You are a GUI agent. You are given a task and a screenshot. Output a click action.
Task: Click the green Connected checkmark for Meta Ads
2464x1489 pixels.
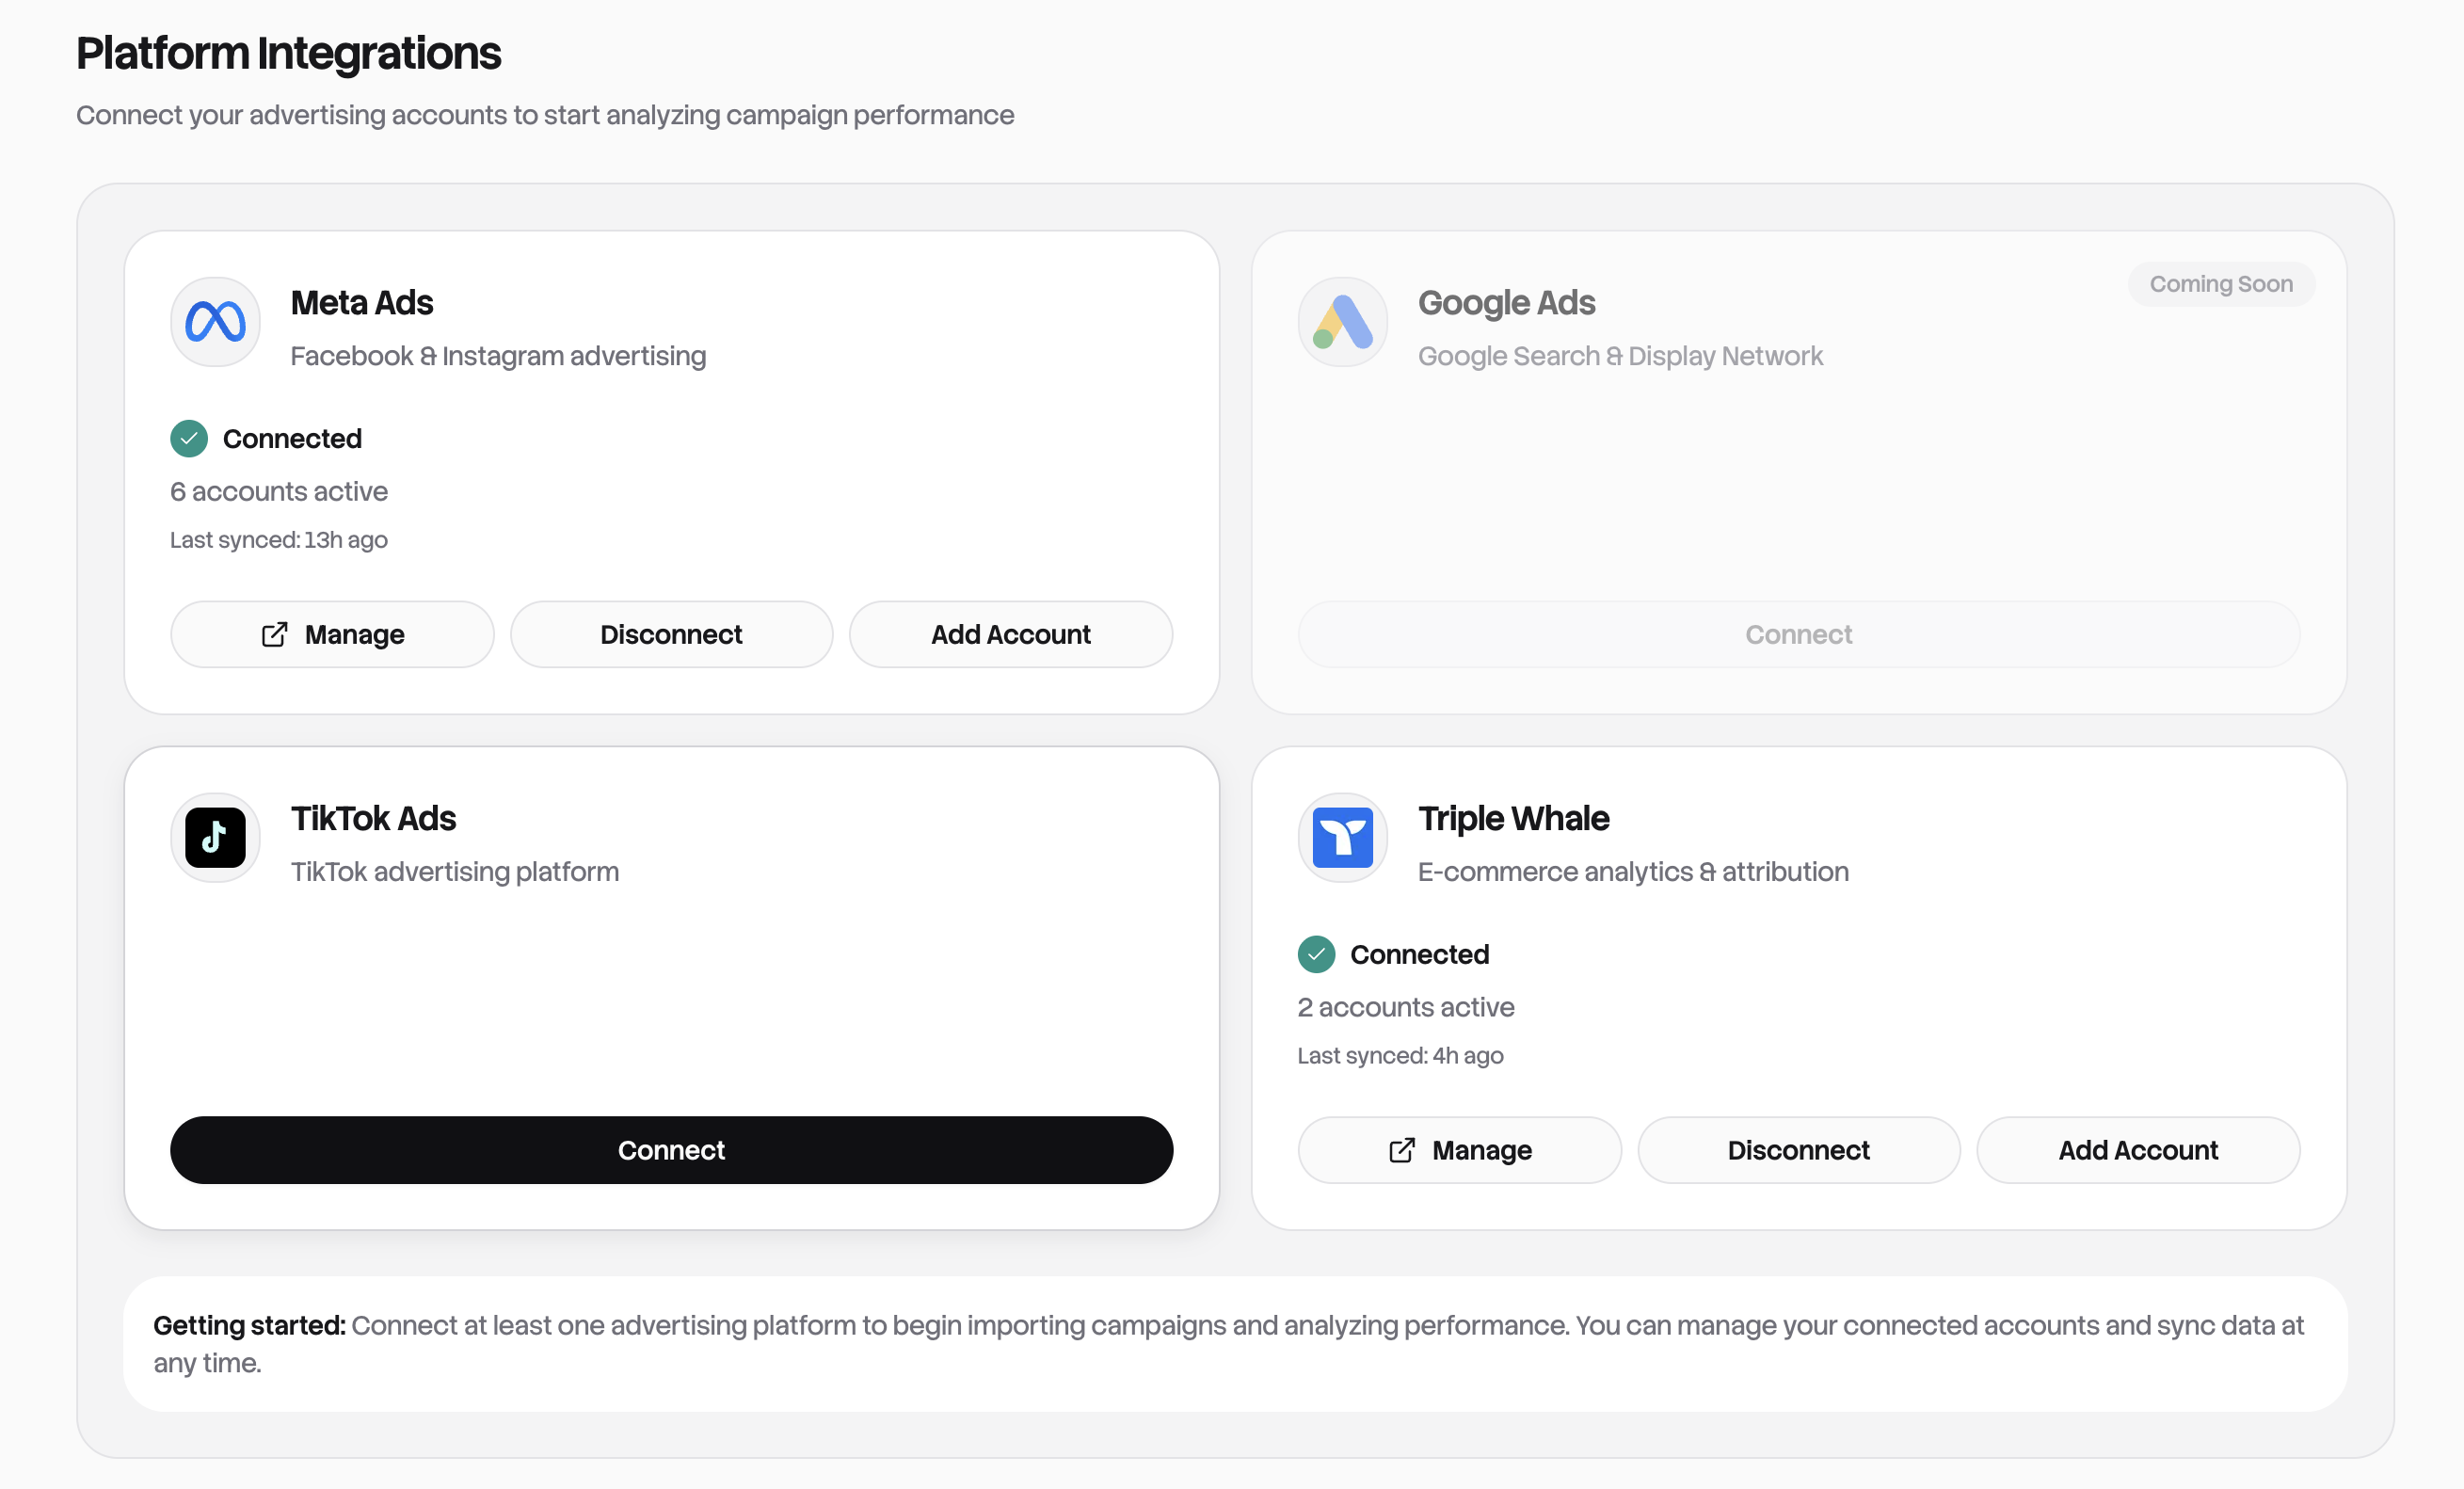coord(188,438)
